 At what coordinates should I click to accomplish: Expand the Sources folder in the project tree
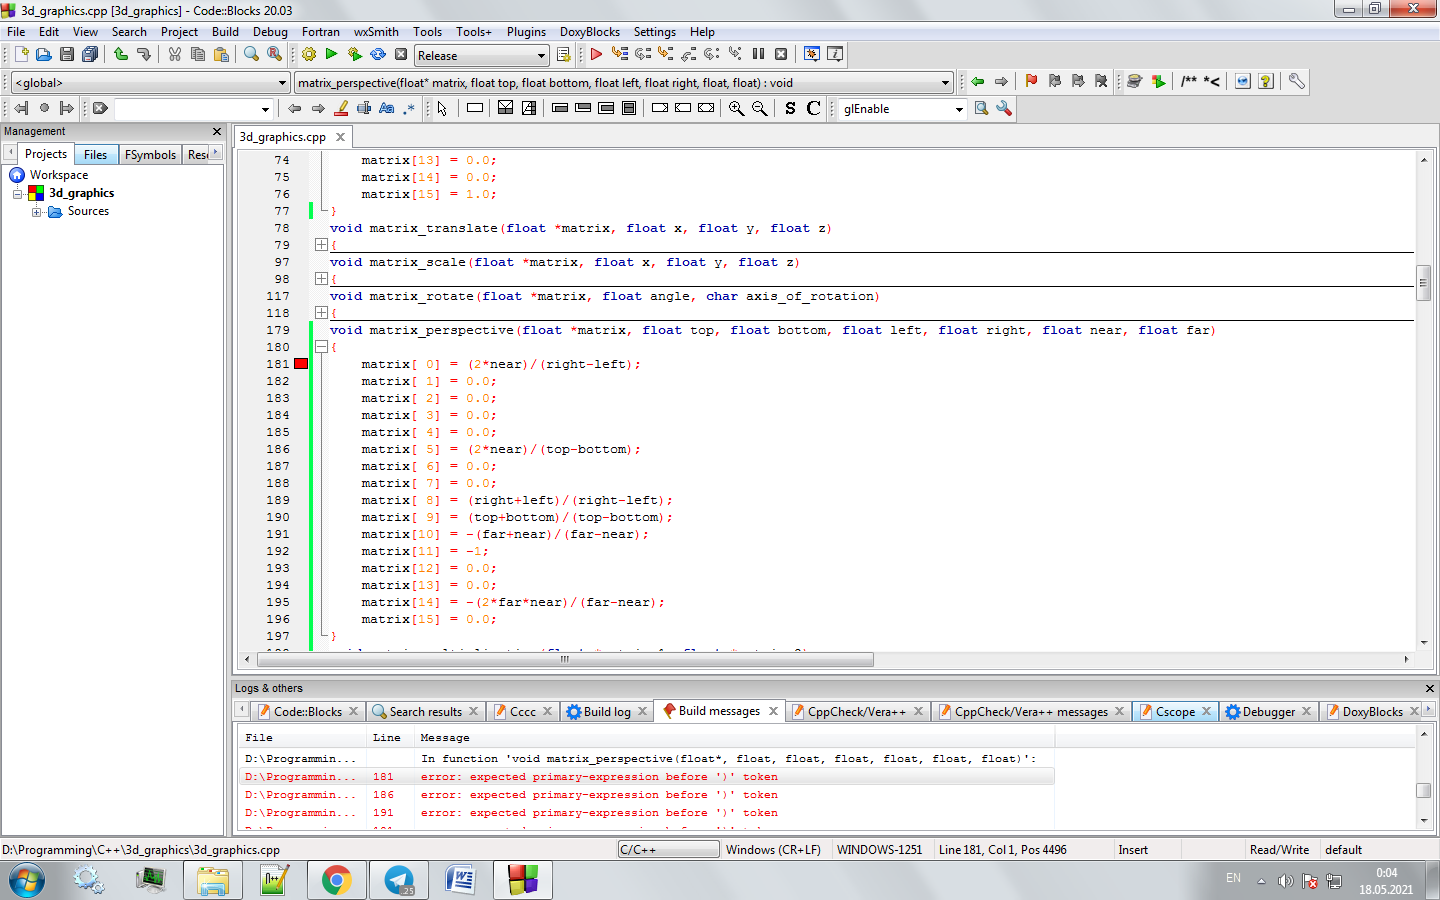click(37, 212)
